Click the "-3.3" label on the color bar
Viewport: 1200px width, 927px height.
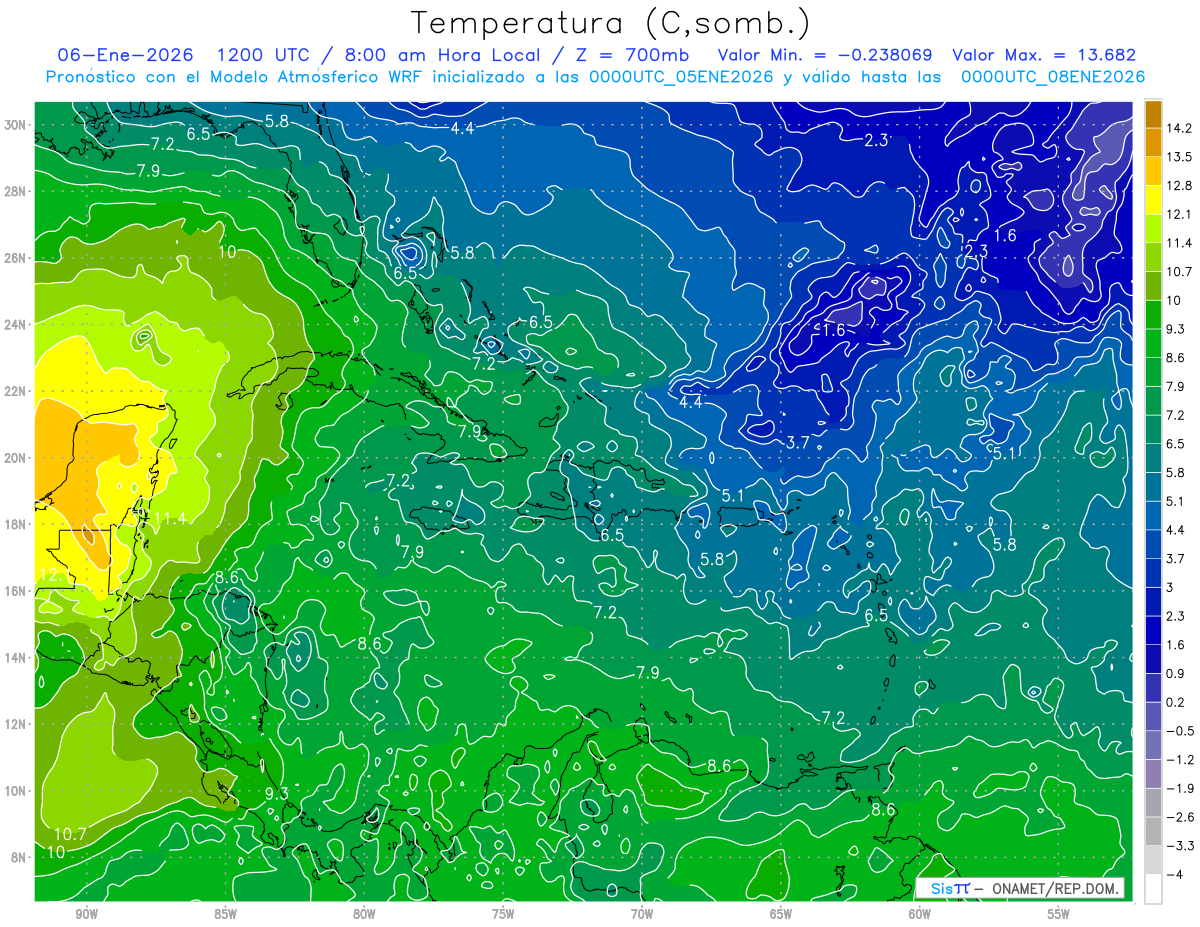click(x=1179, y=846)
